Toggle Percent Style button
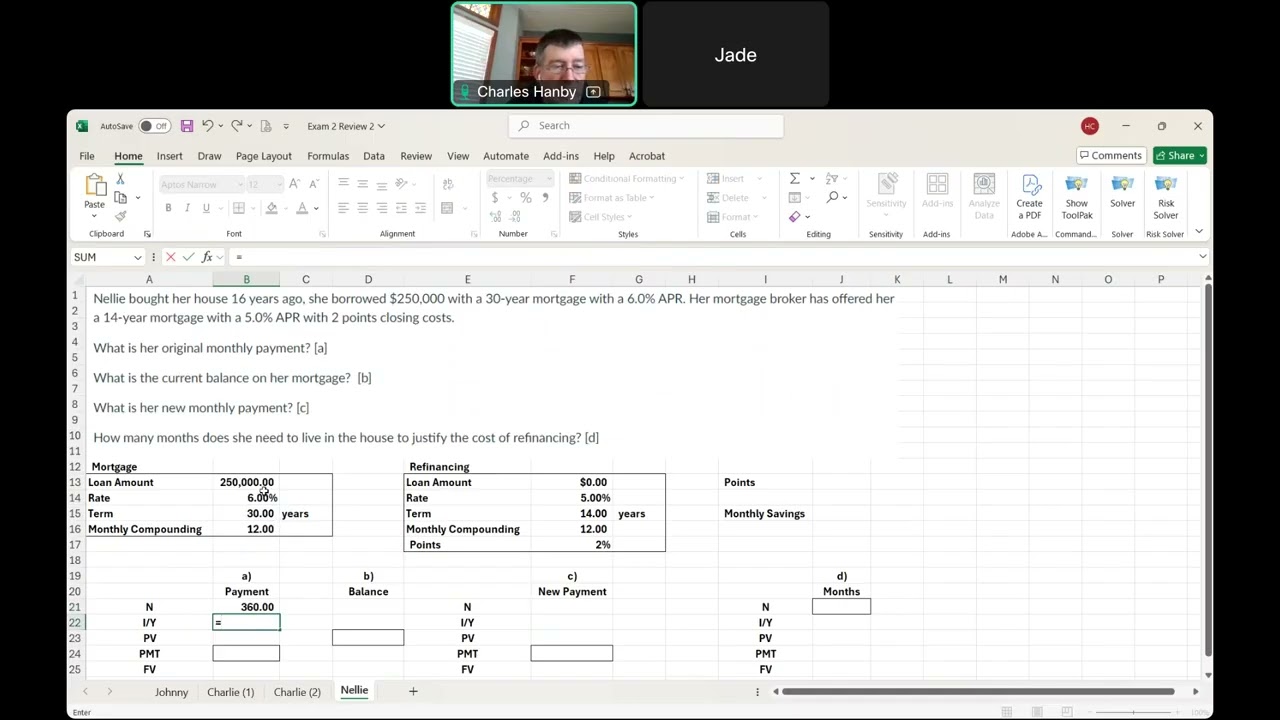 coord(525,198)
